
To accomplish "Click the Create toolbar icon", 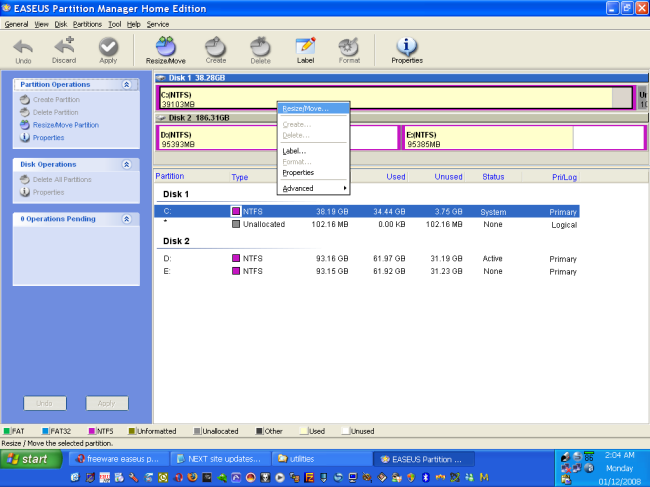I will tap(216, 51).
